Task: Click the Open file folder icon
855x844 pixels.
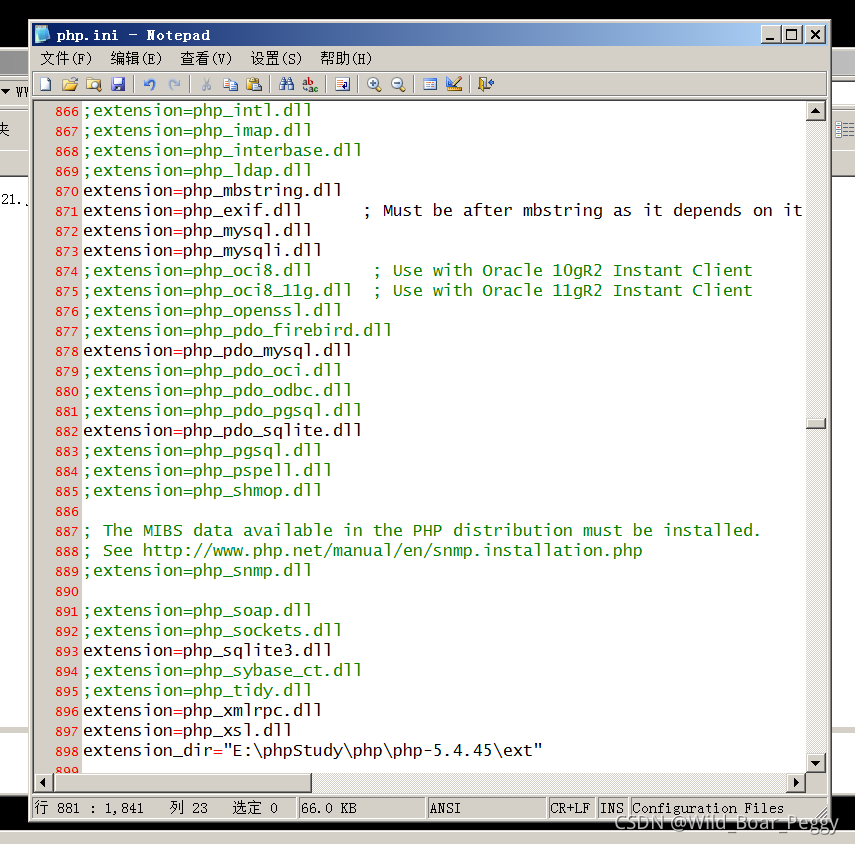Action: pos(70,84)
